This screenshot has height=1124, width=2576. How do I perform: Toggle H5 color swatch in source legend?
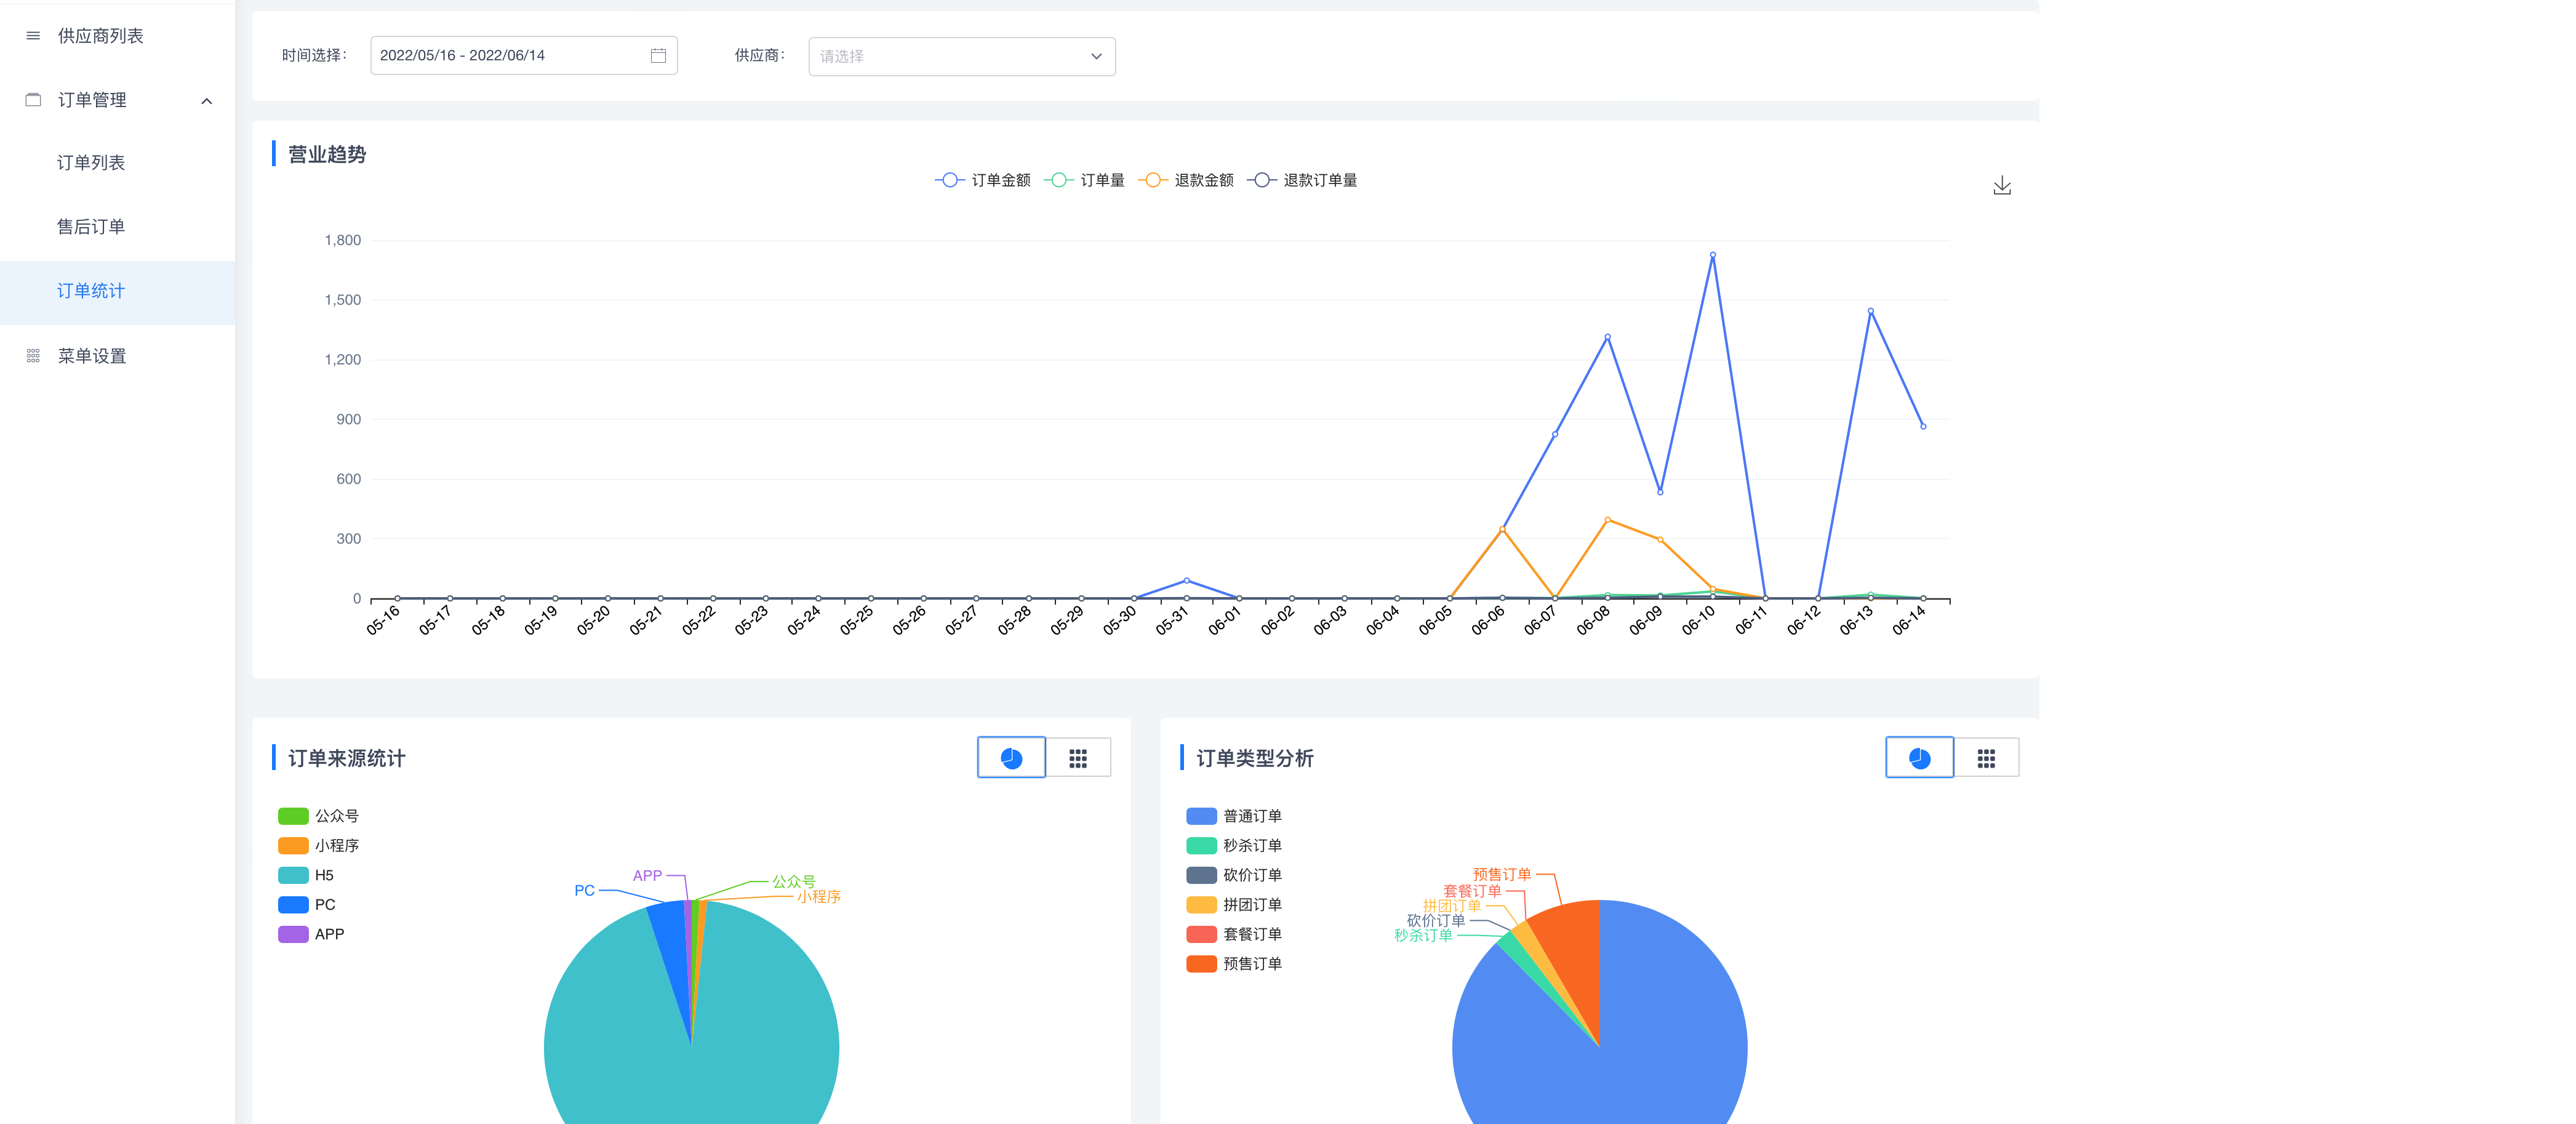[x=293, y=875]
